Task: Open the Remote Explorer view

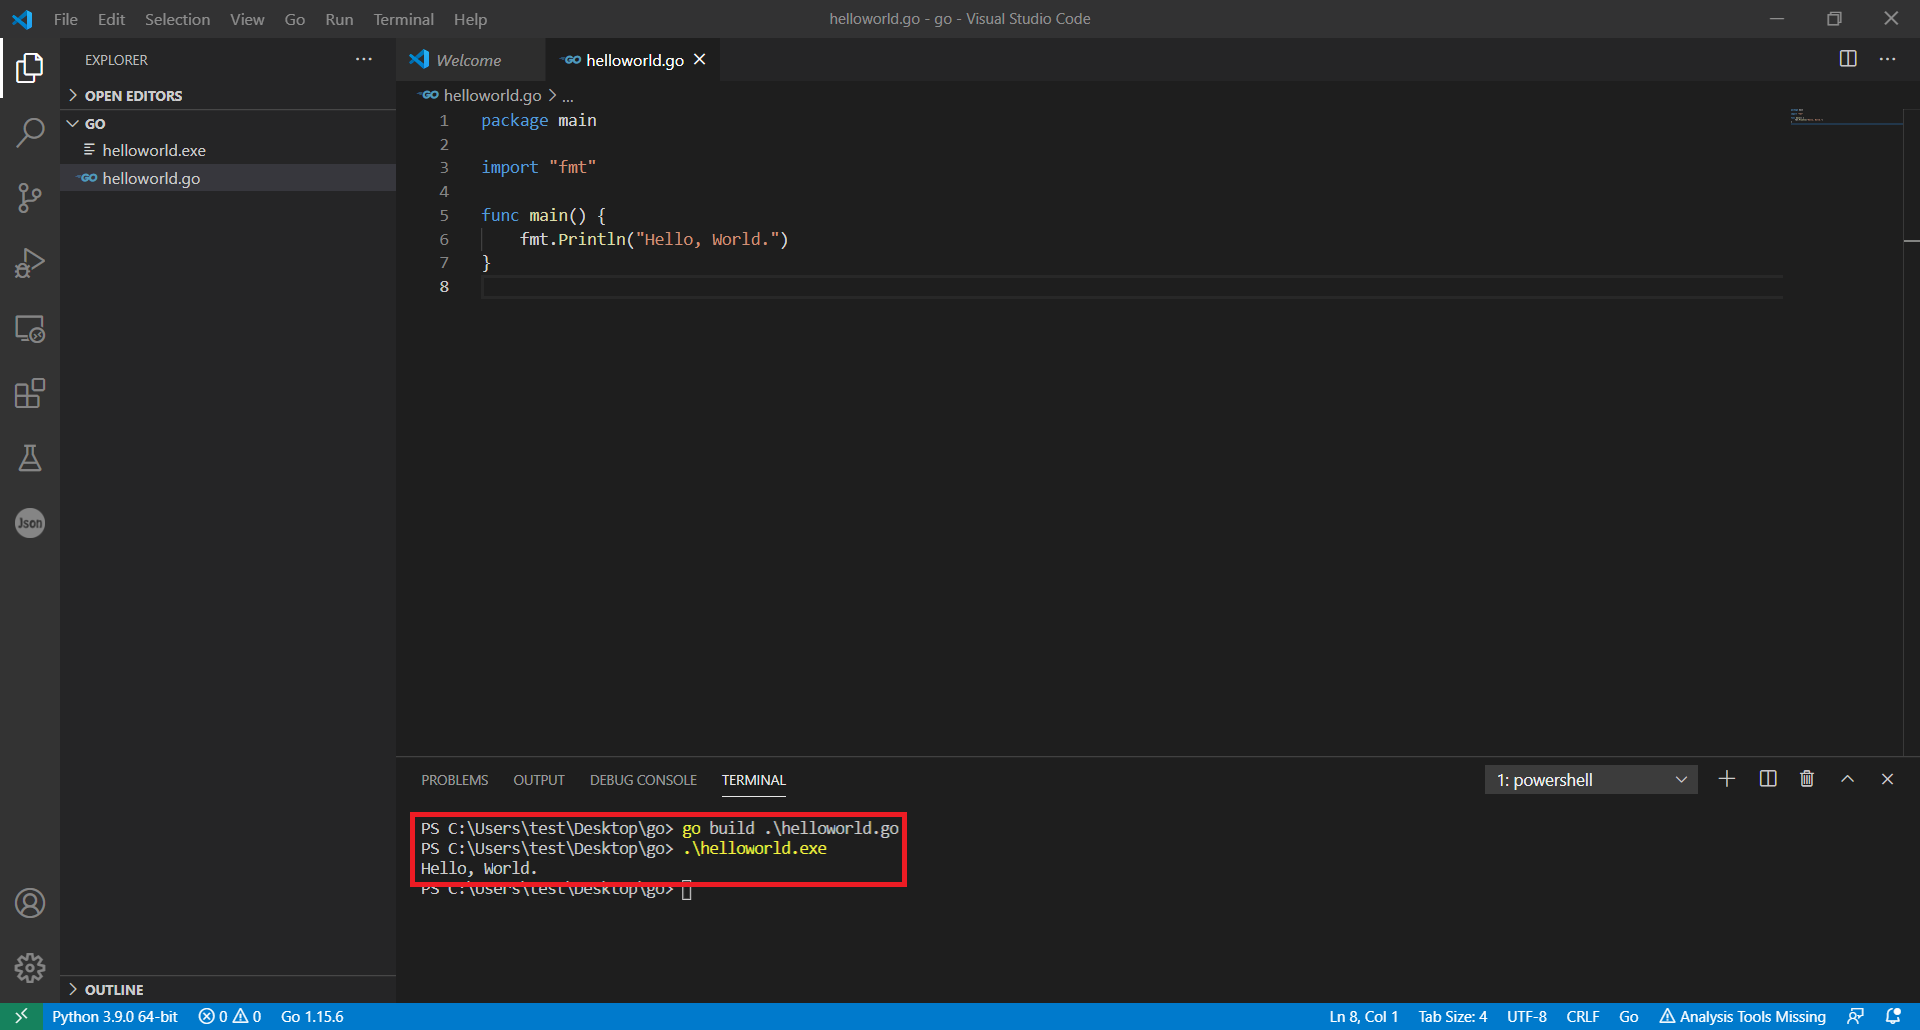Action: point(30,328)
